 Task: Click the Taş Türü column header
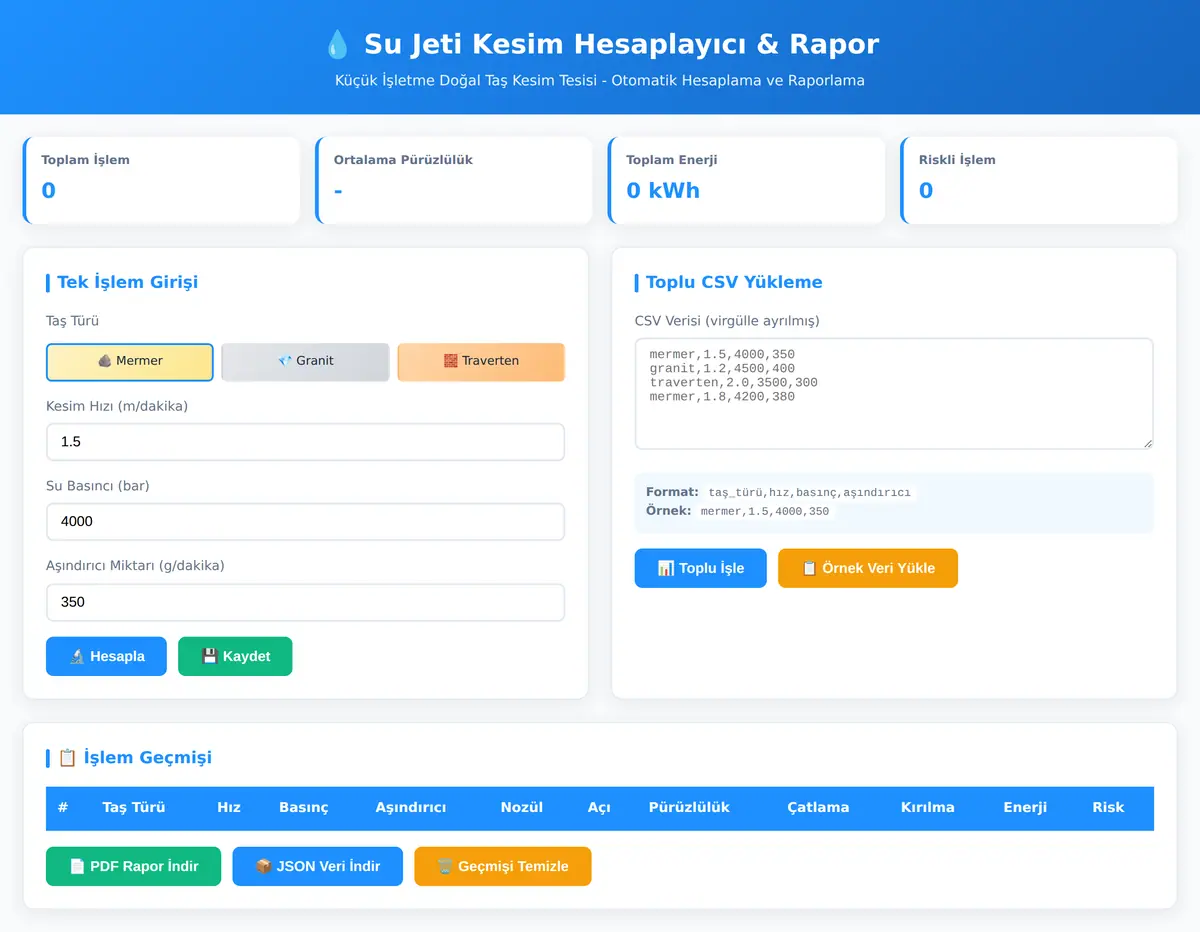(134, 808)
